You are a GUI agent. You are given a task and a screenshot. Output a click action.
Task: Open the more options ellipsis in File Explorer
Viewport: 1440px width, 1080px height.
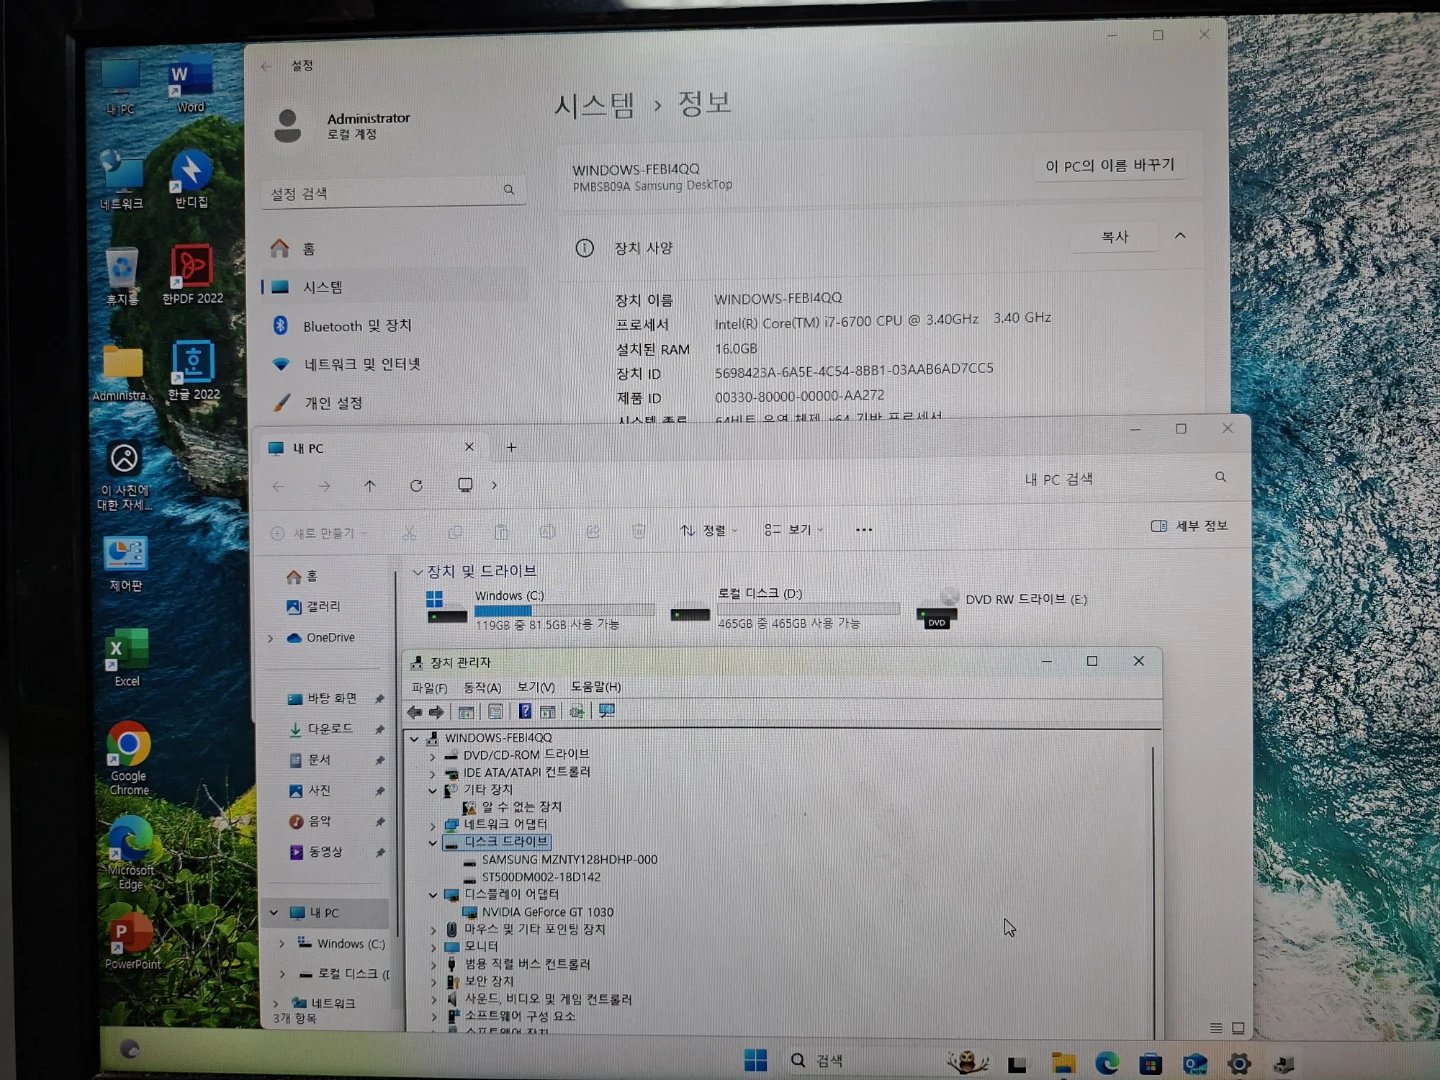pos(864,530)
